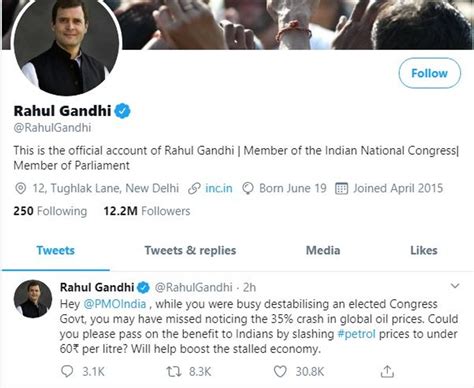The image size is (474, 388).
Task: Select the Likes tab
Action: coord(424,250)
